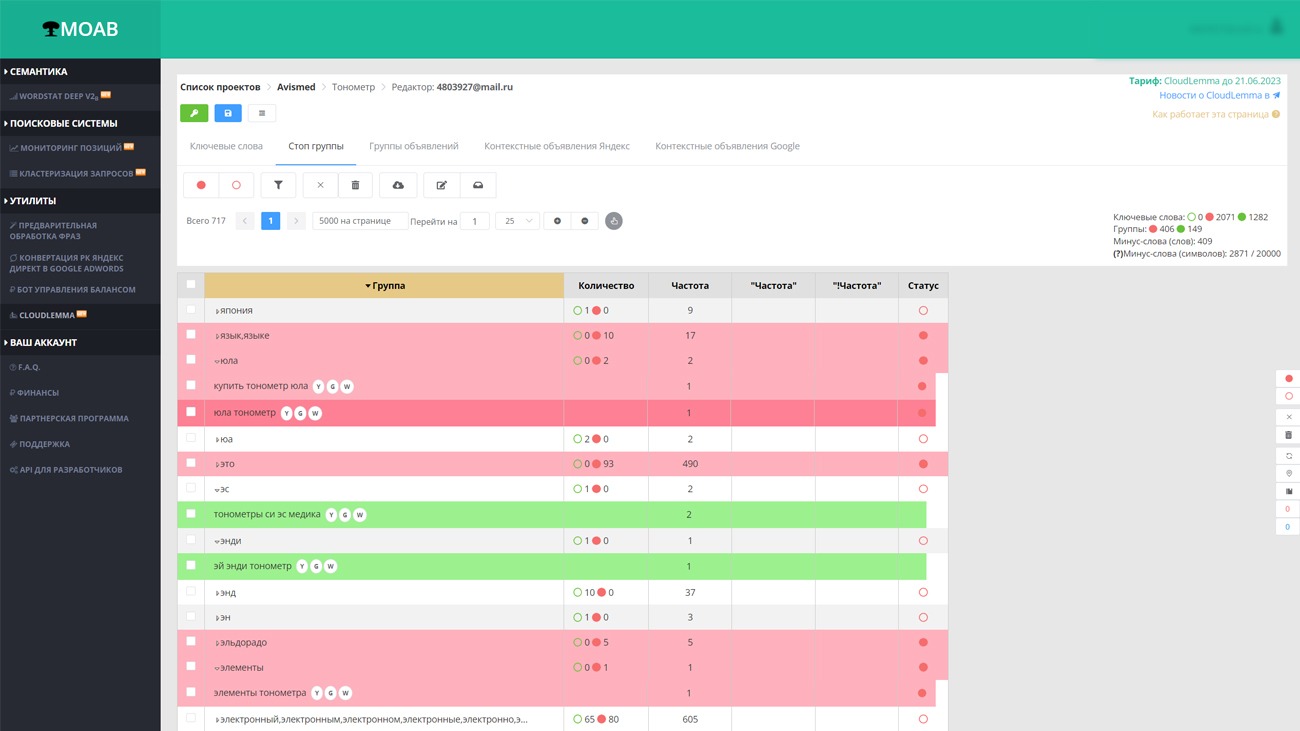
Task: Collapse the 'СЕМАНТИКА' sidebar section
Action: (38, 72)
